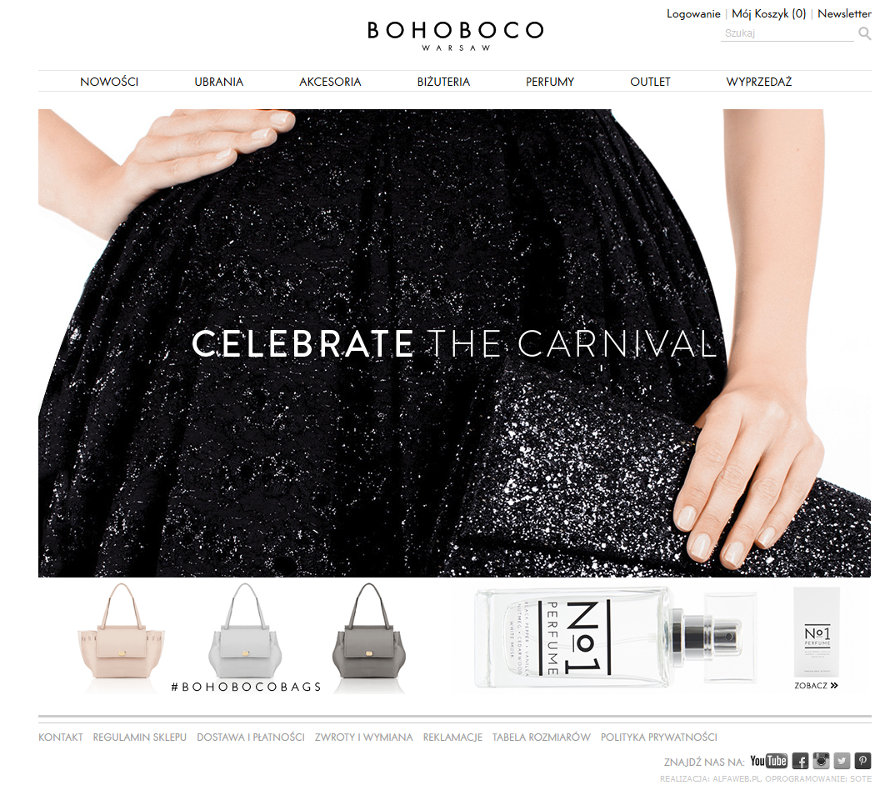Open Mój Koszyk cart link

[769, 14]
